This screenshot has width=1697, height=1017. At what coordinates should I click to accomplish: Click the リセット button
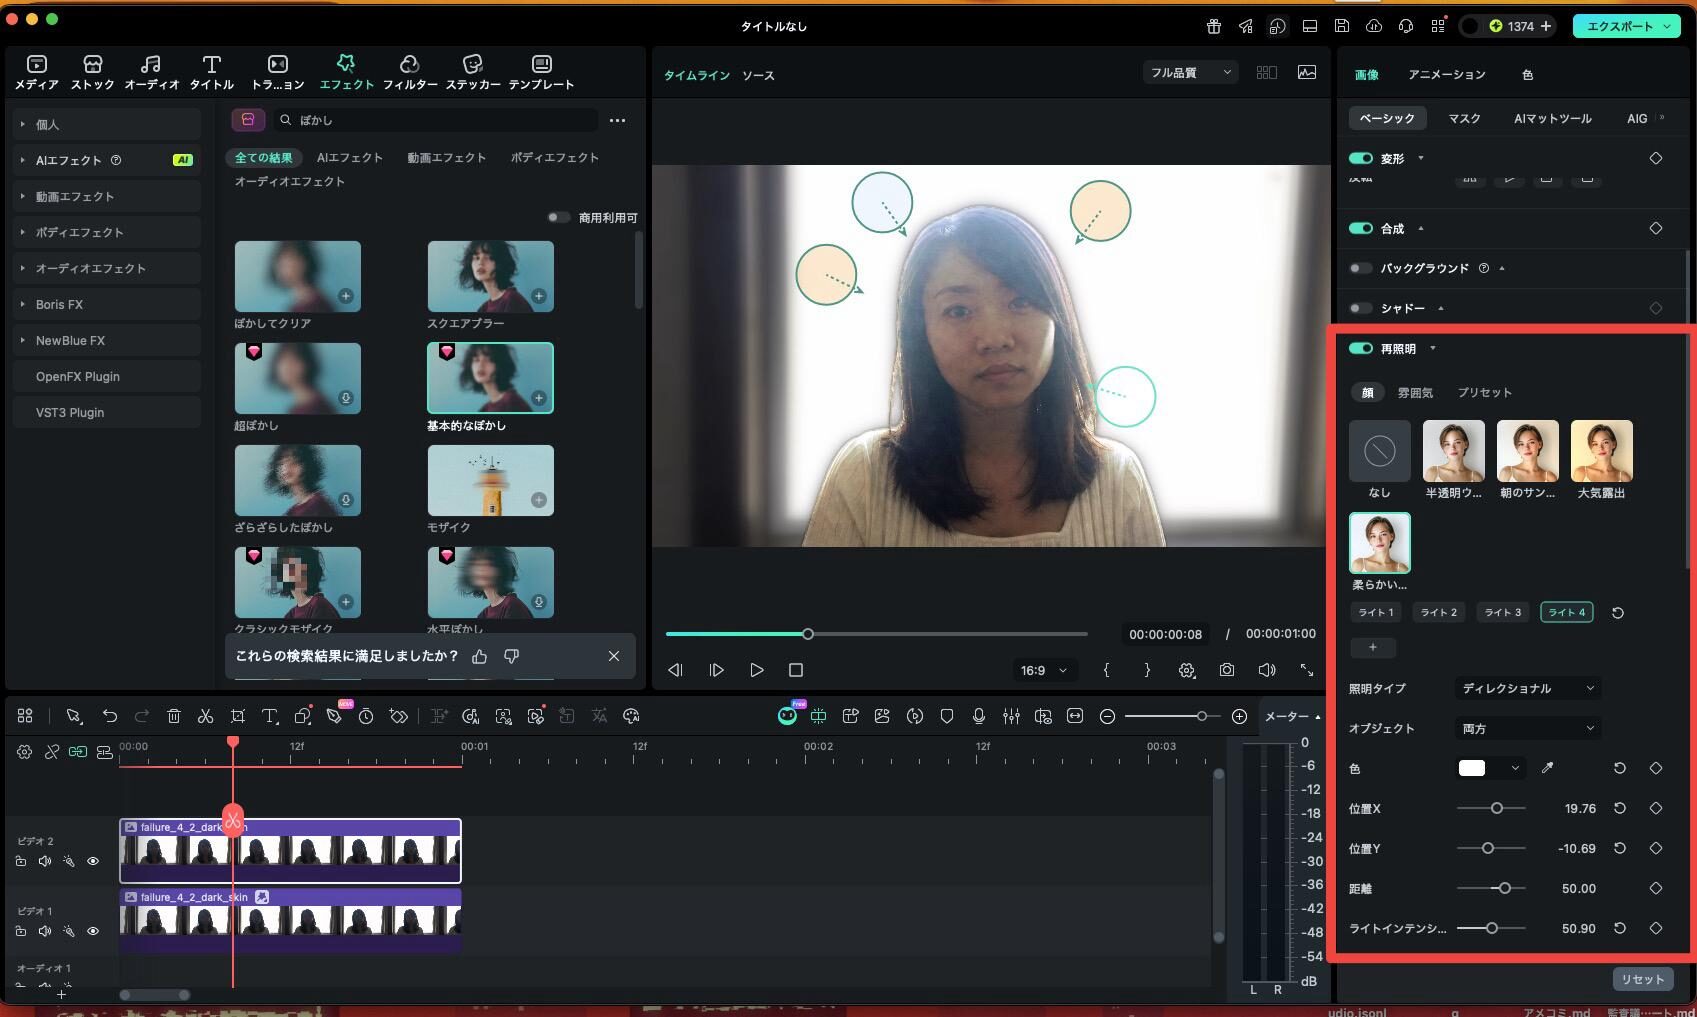point(1643,979)
